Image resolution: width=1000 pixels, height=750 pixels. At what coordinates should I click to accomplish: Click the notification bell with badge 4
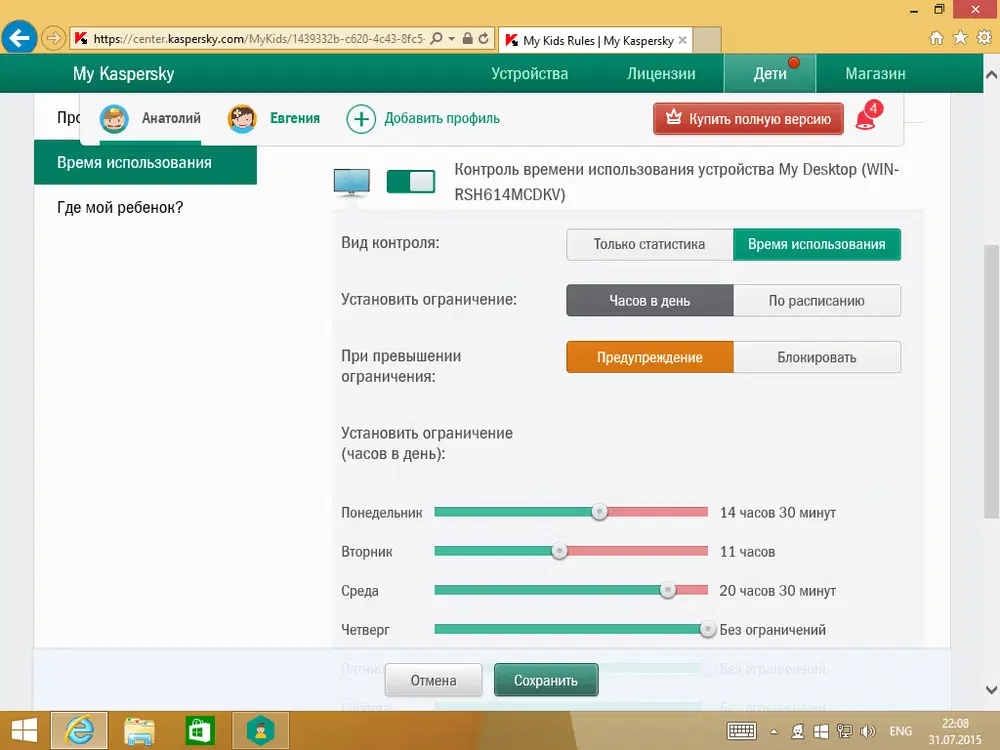coord(868,116)
